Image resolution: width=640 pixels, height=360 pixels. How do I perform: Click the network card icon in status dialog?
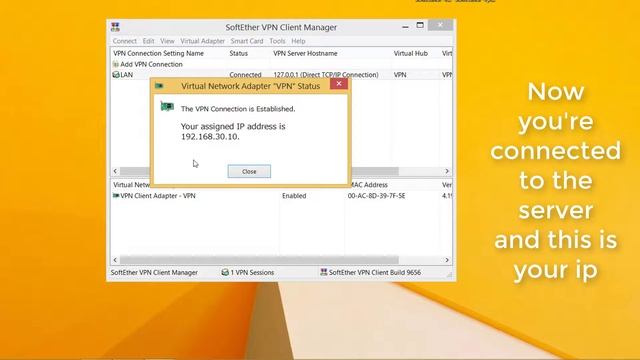167,107
